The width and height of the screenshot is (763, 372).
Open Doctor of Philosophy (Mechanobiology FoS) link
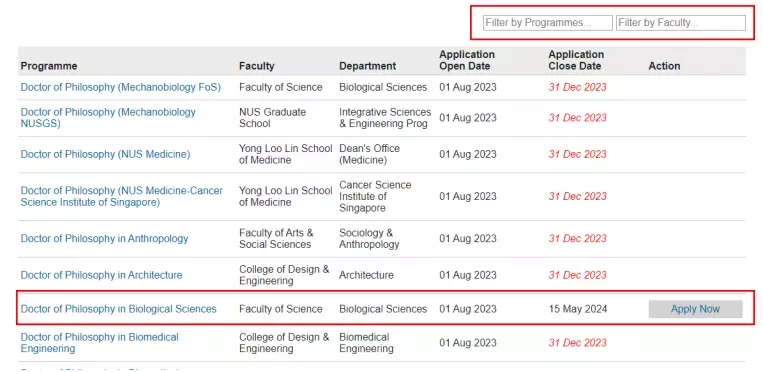(121, 87)
